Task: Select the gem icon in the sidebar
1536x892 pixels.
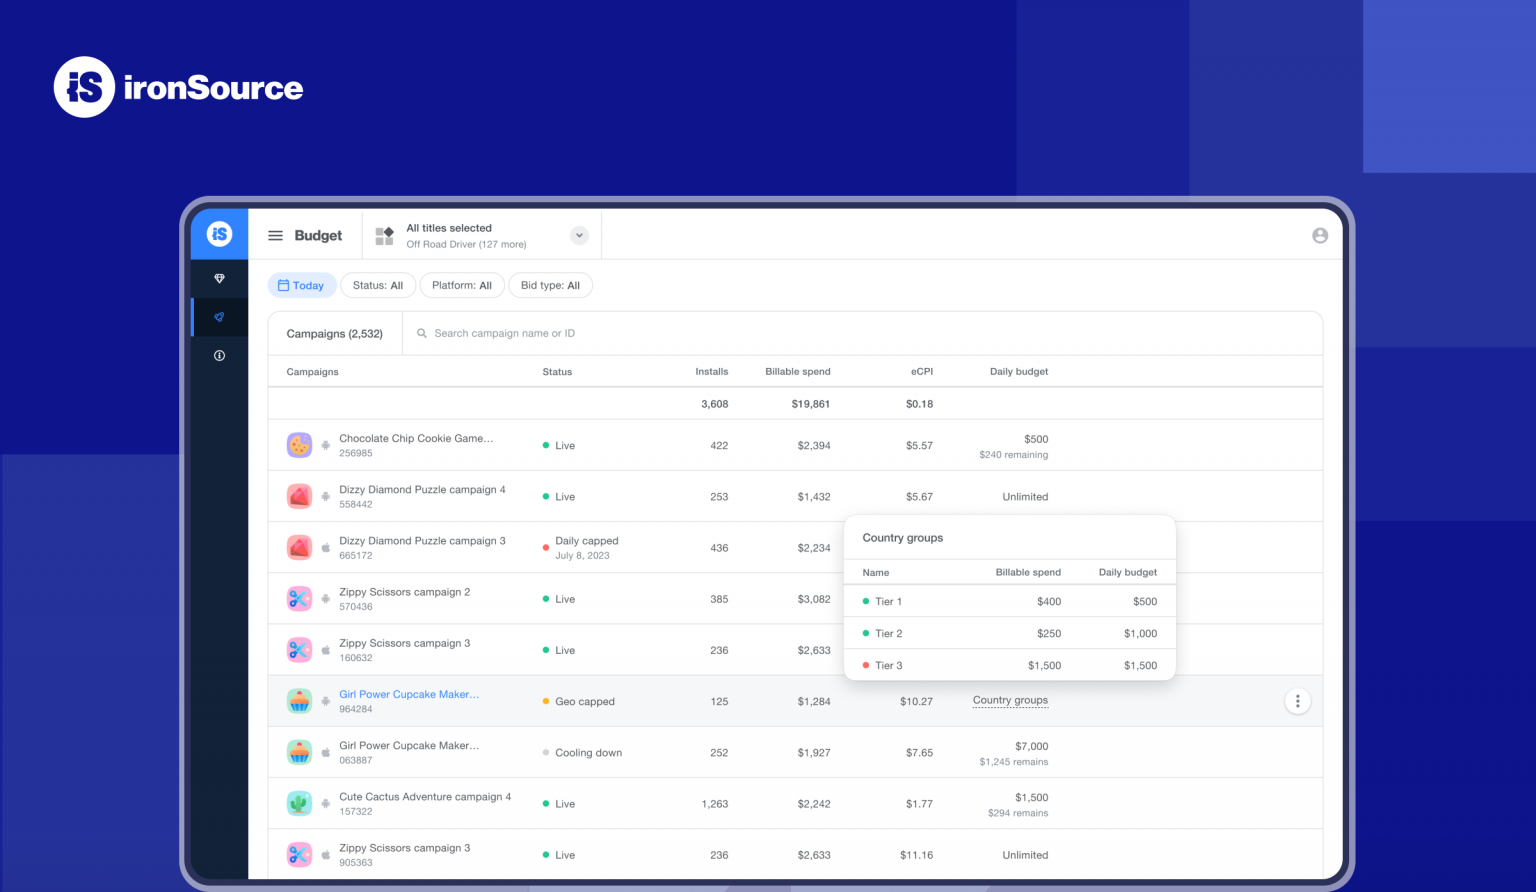Action: [x=219, y=278]
